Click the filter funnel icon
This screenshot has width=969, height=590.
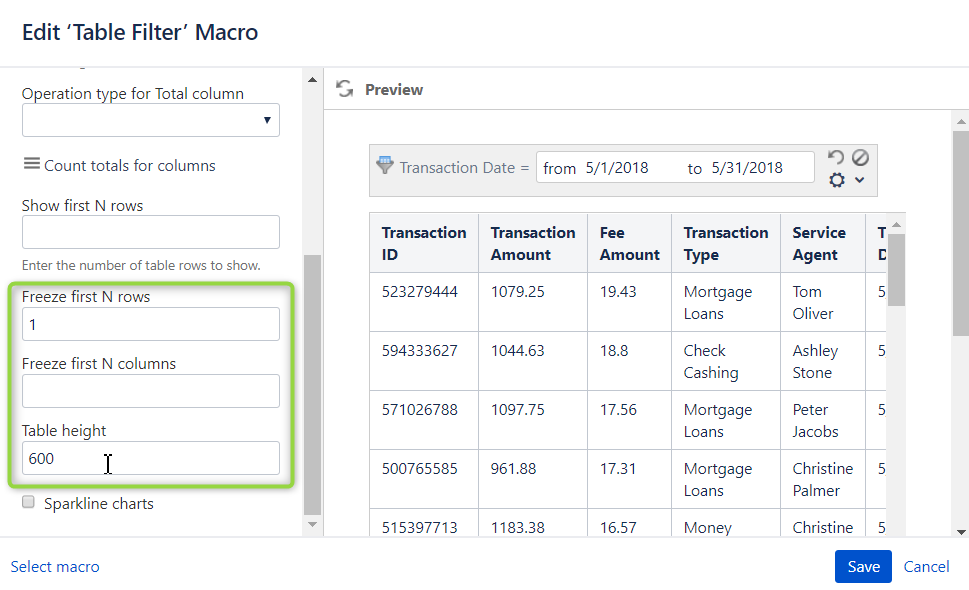385,165
